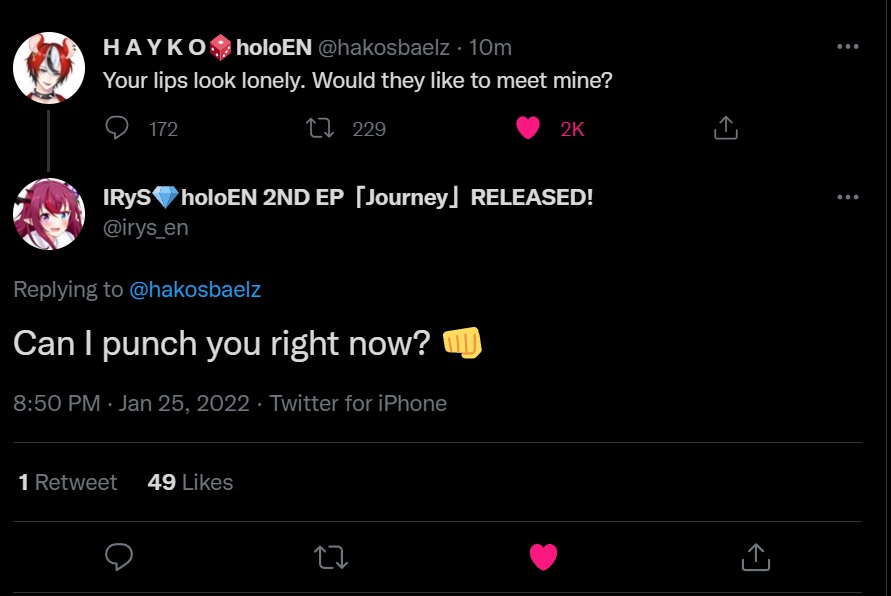View the 49 Likes list

point(190,482)
